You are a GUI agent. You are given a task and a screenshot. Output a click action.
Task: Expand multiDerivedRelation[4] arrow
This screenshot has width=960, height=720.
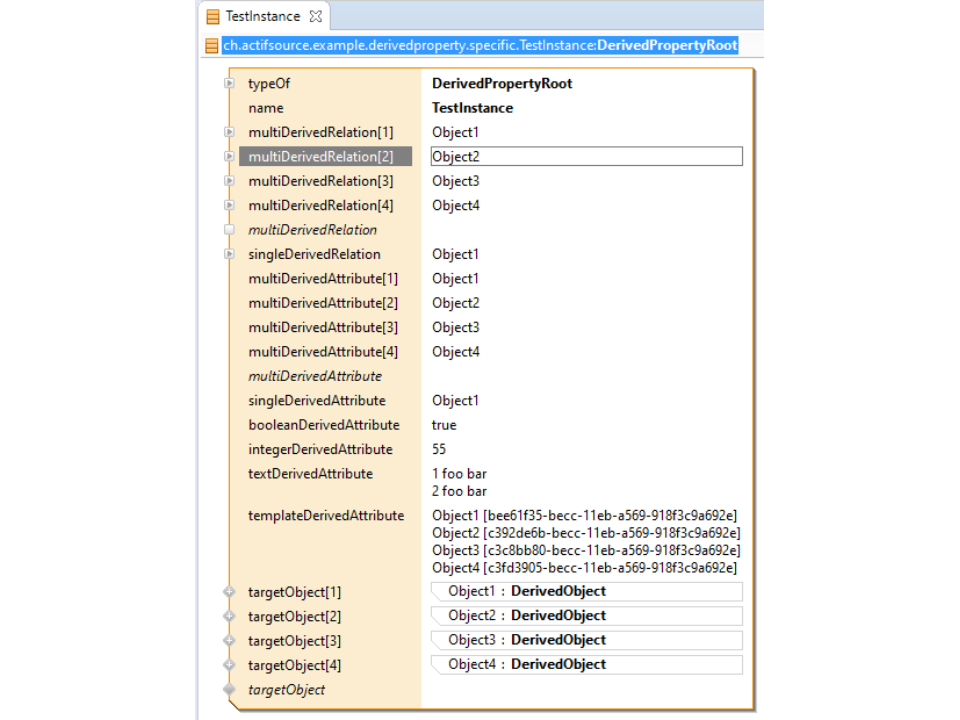229,205
